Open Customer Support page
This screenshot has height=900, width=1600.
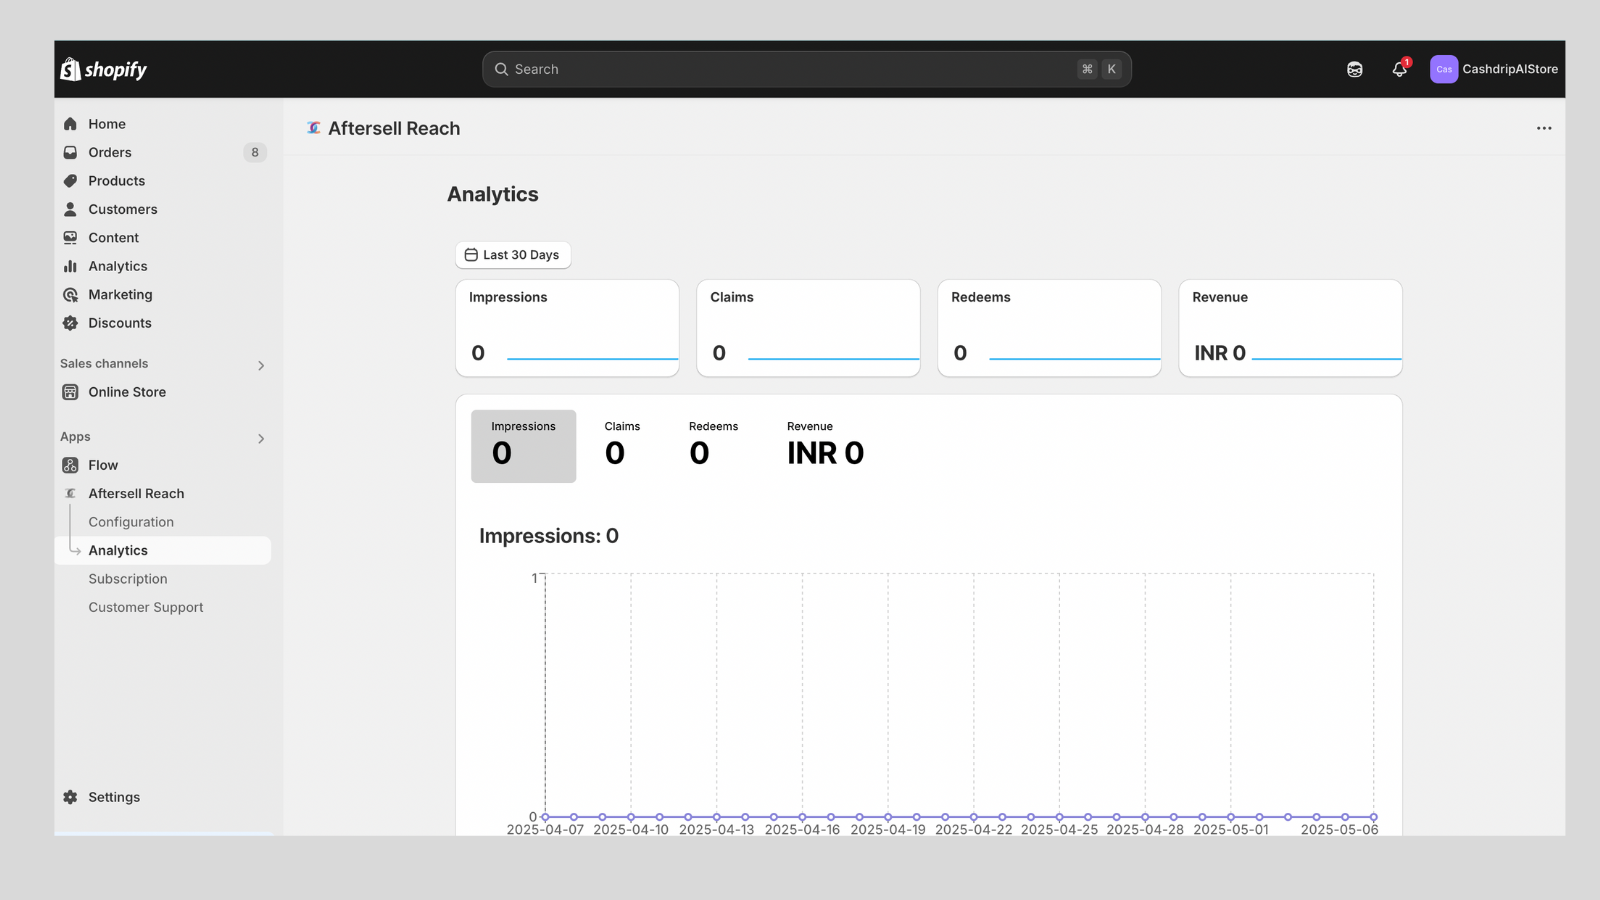146,607
